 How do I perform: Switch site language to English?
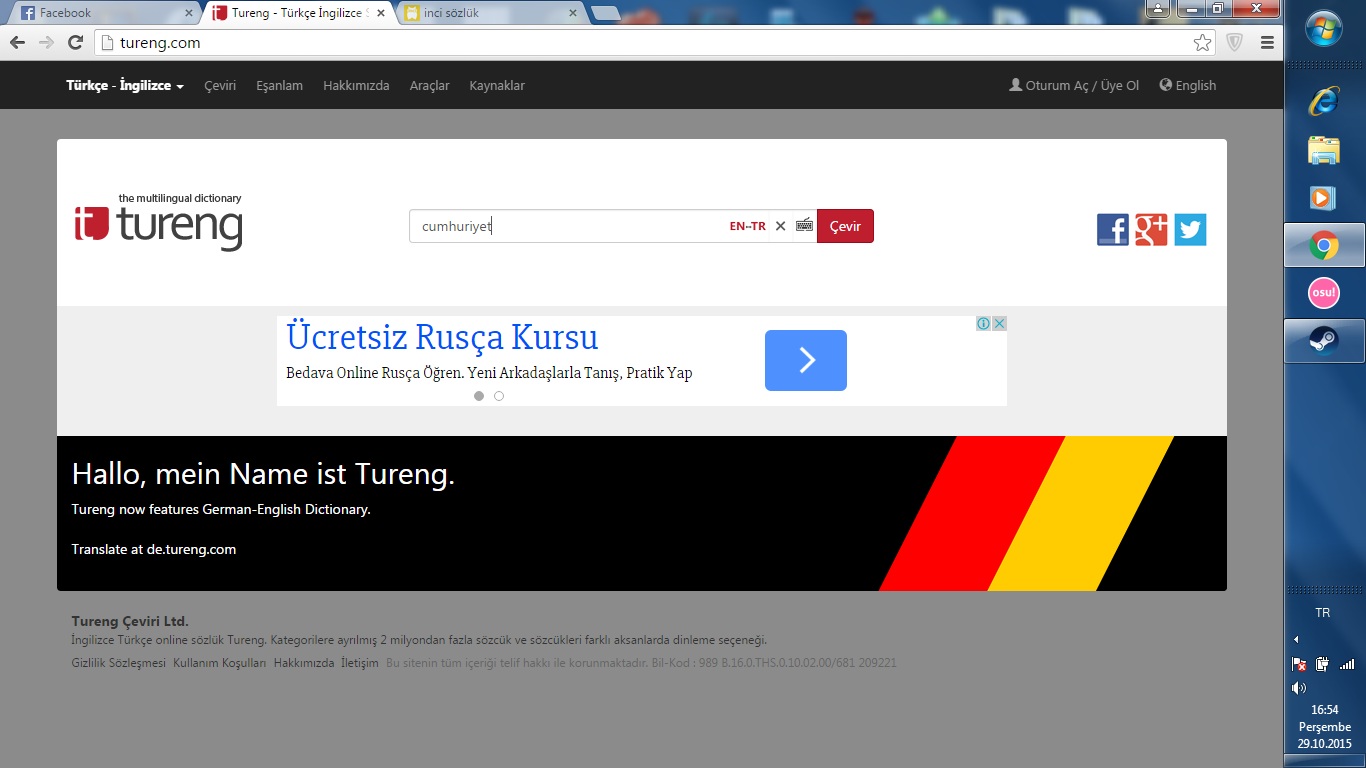pos(1188,86)
